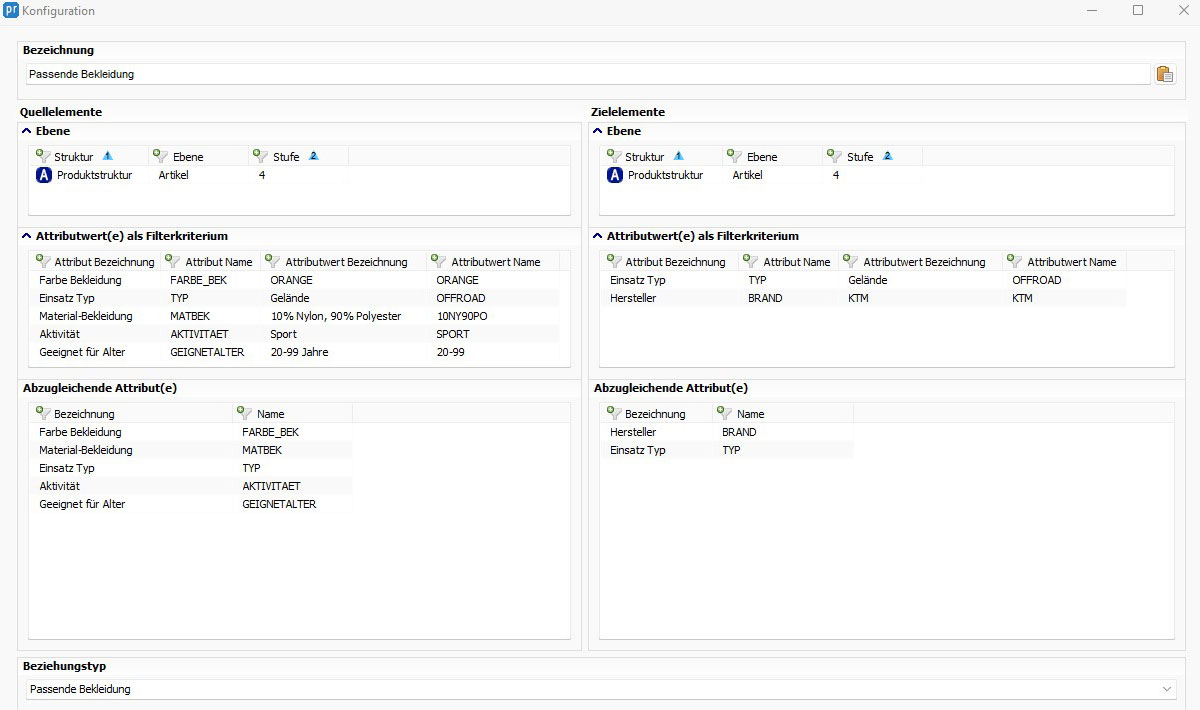
Task: Click filter icon on Zielelemente Attribut Bezeichnung column
Action: [614, 261]
